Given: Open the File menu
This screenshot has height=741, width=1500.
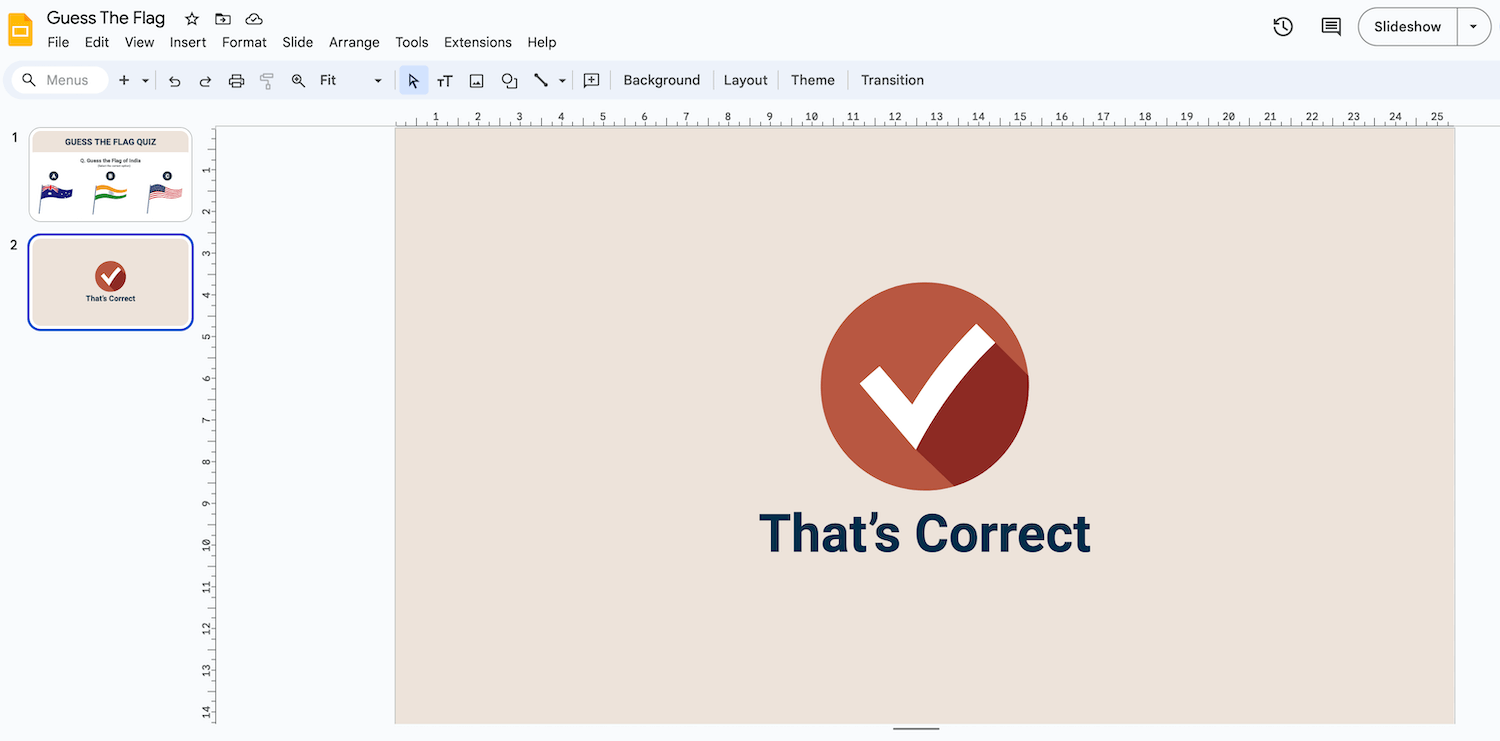Looking at the screenshot, I should click(58, 42).
